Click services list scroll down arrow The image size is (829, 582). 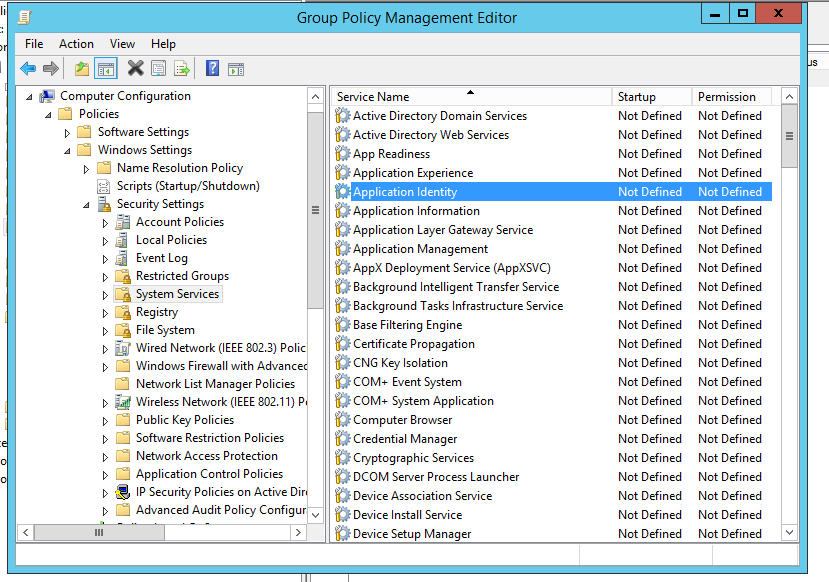[789, 532]
